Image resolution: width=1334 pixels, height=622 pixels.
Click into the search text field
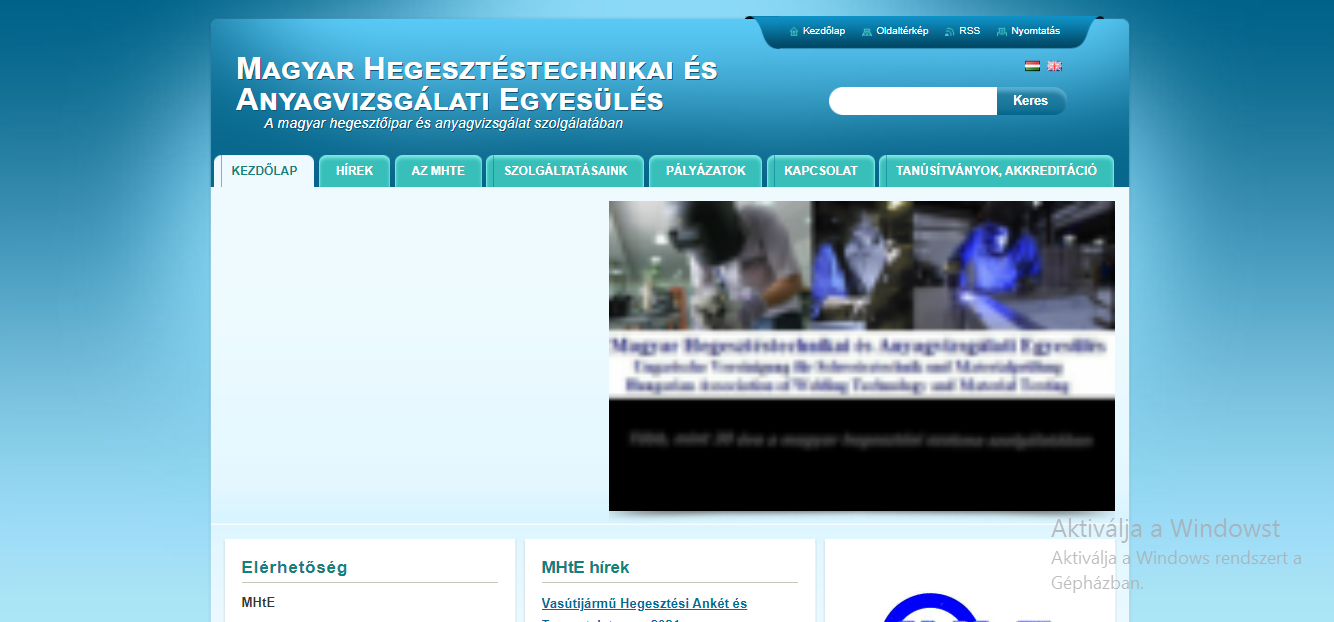[x=913, y=101]
